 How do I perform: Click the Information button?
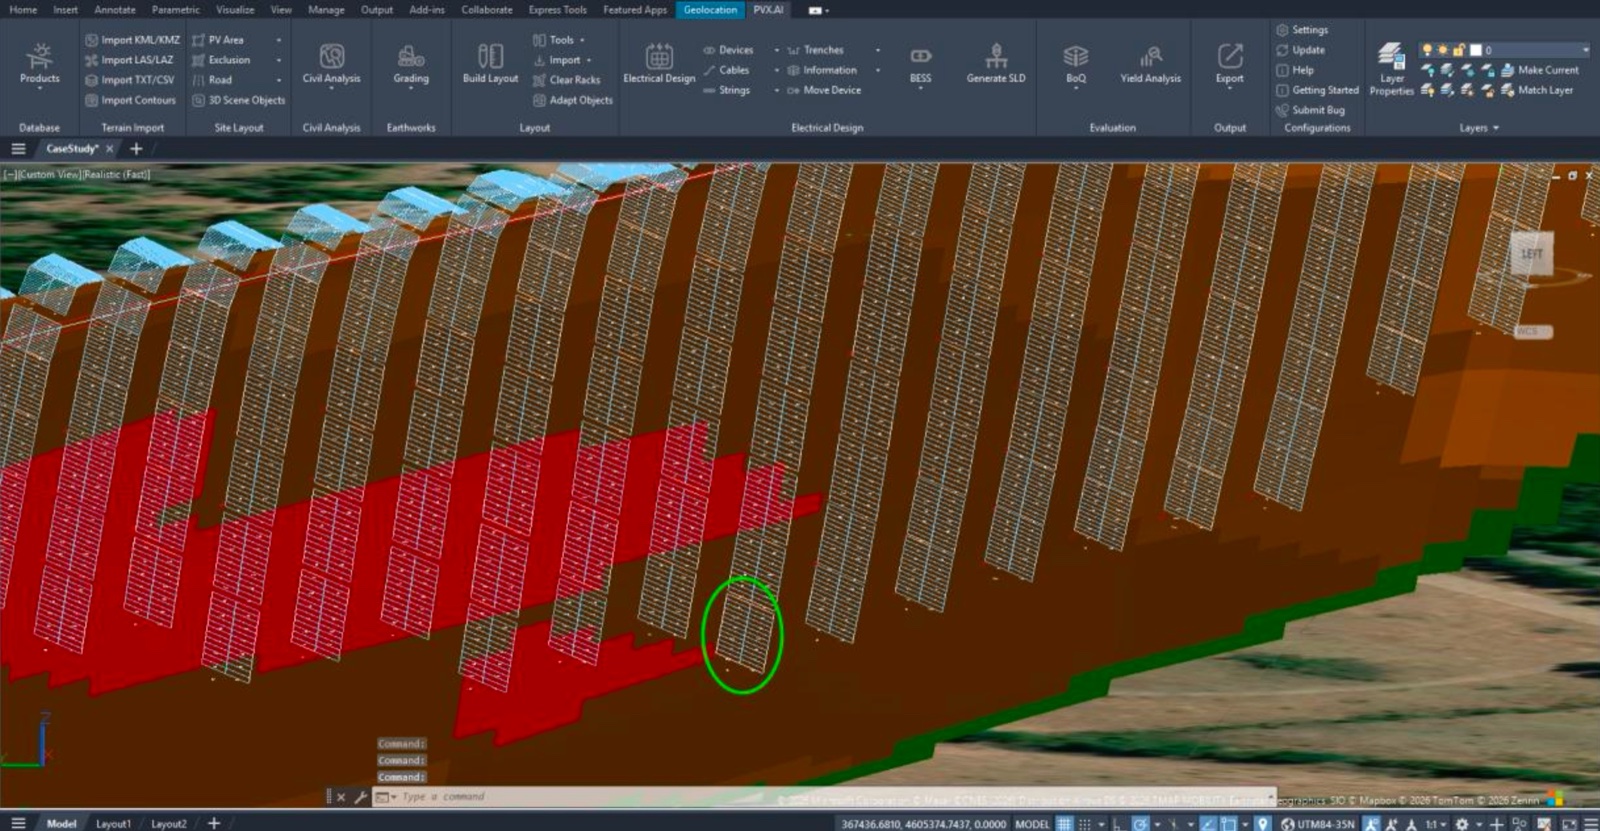pyautogui.click(x=822, y=70)
